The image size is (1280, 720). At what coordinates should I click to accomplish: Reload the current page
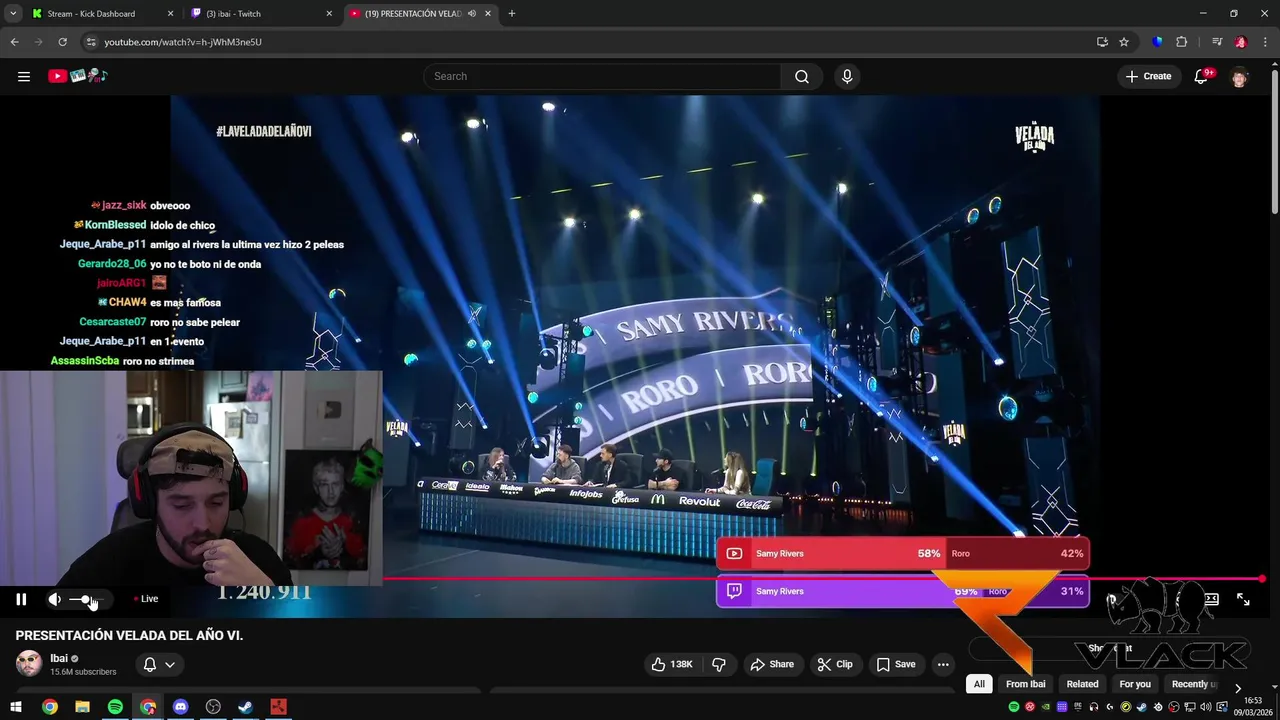[x=62, y=42]
